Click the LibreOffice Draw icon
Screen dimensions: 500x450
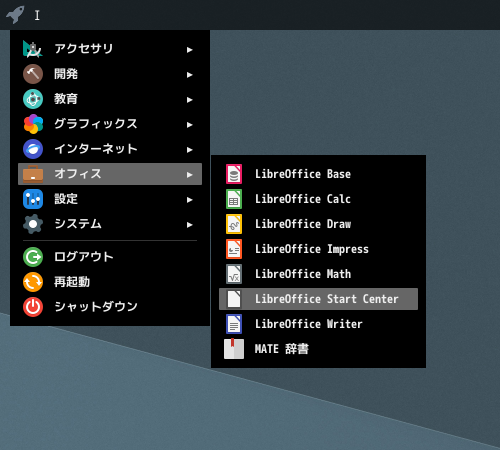coord(234,224)
